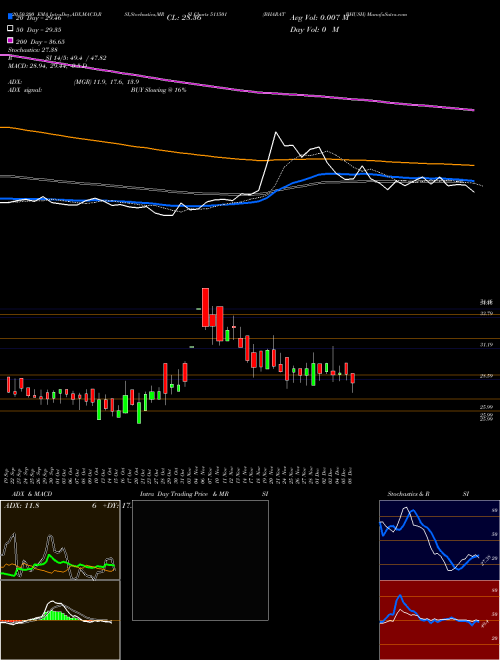Viewport: 500px width, 660px height.
Task: Click the 'Stochastics: 27.88' reading
Action: pyautogui.click(x=32, y=50)
